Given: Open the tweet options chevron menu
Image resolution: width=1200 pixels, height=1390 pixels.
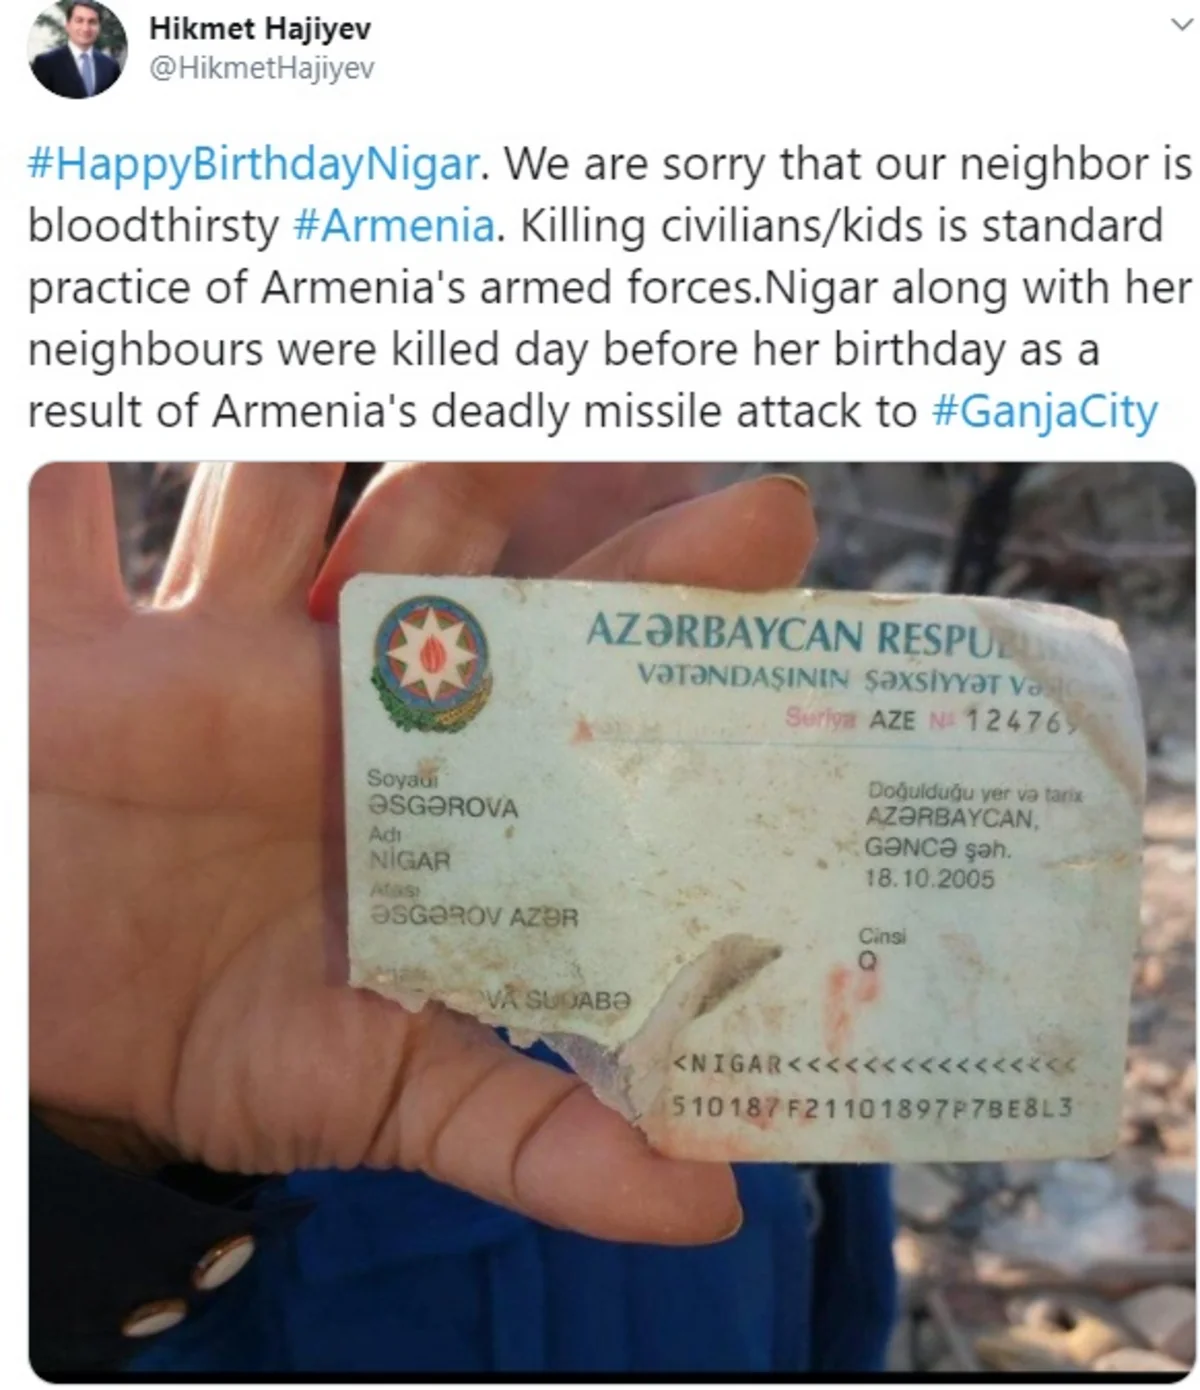Looking at the screenshot, I should coord(1181,29).
